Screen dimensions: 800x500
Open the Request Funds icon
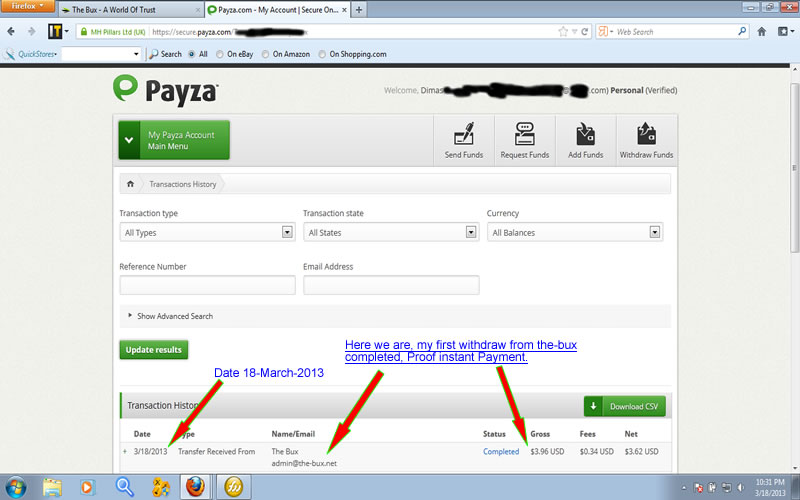click(524, 140)
